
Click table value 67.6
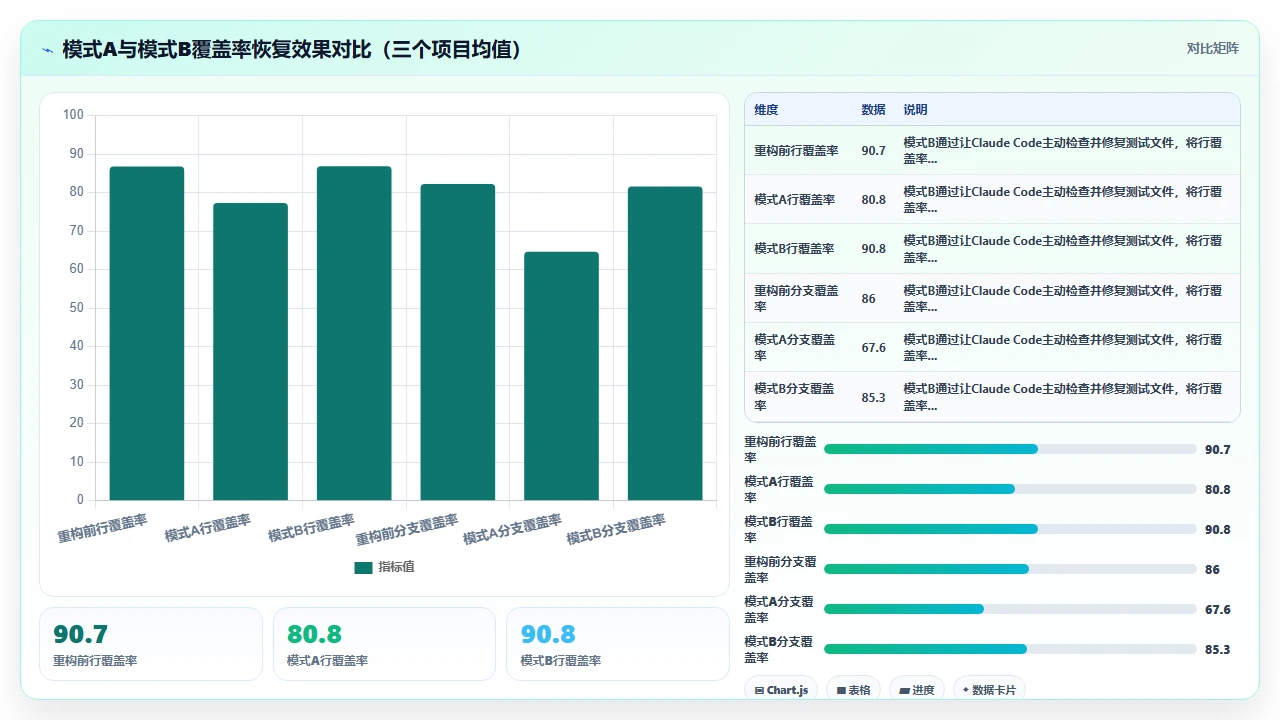(x=873, y=347)
